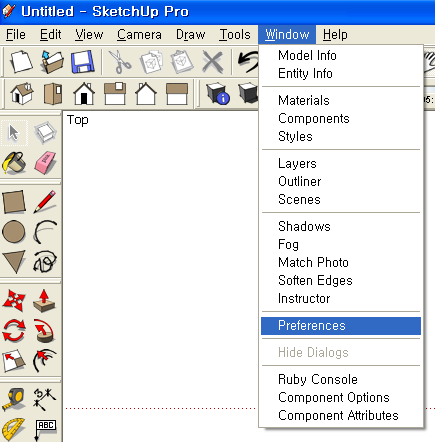435x442 pixels.
Task: Choose Match Photo menu entry
Action: point(341,262)
